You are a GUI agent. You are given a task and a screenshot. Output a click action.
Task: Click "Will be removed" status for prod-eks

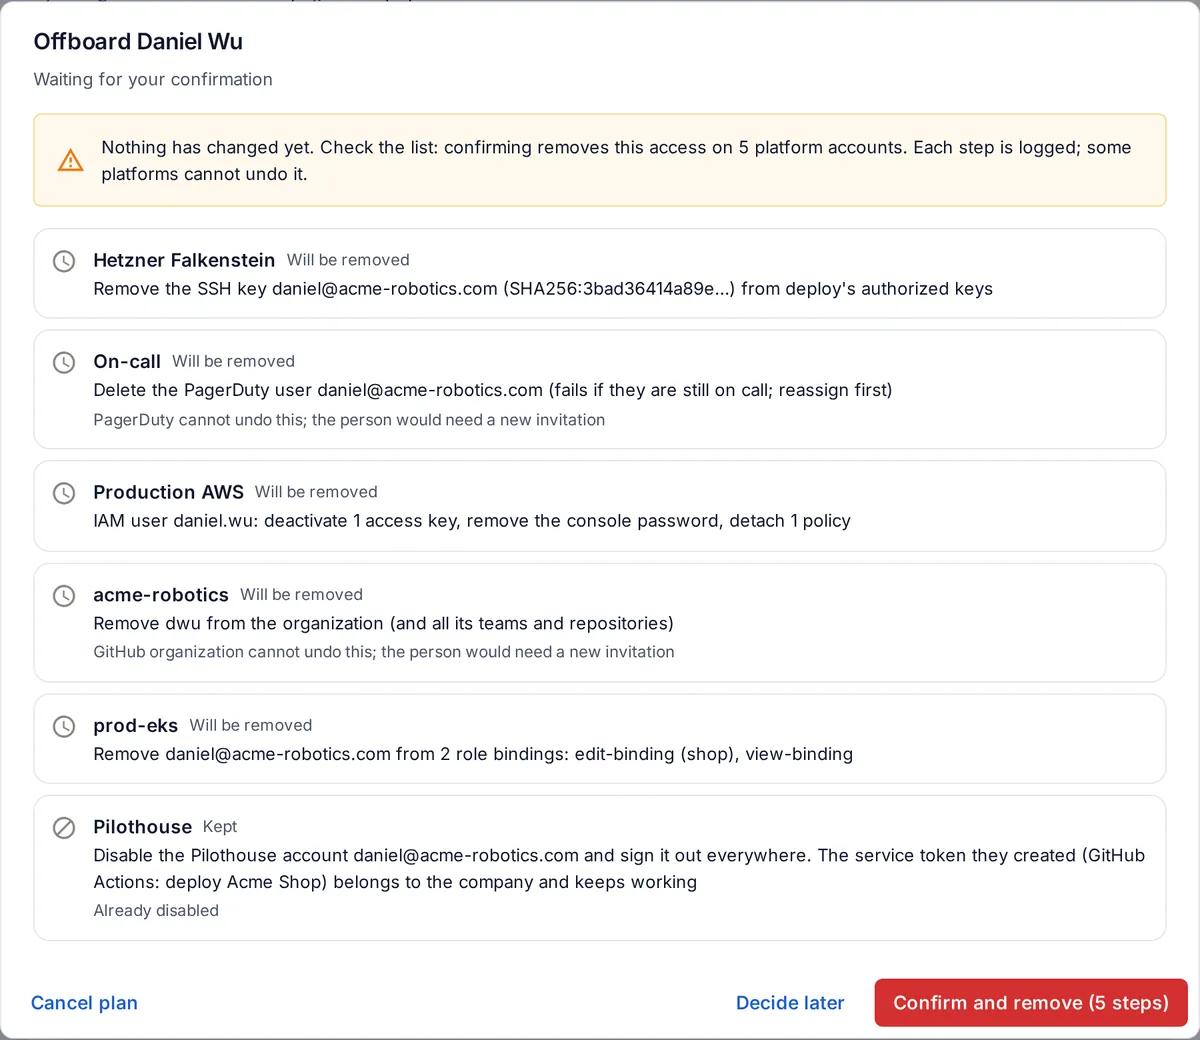251,725
